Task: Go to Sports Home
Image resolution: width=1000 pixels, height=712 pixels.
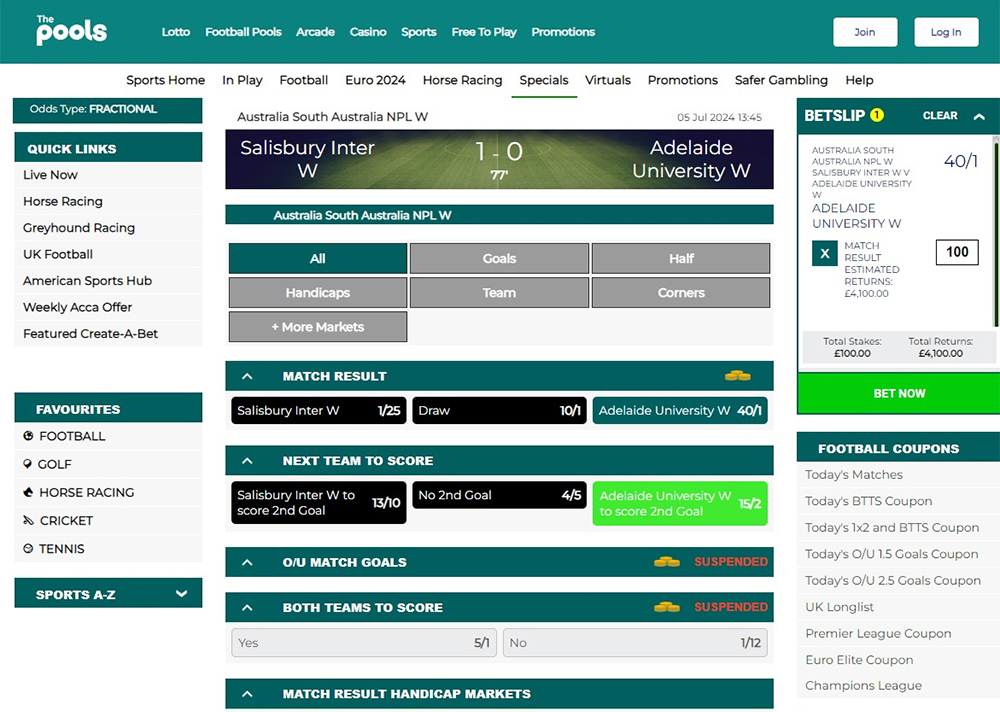Action: 166,80
